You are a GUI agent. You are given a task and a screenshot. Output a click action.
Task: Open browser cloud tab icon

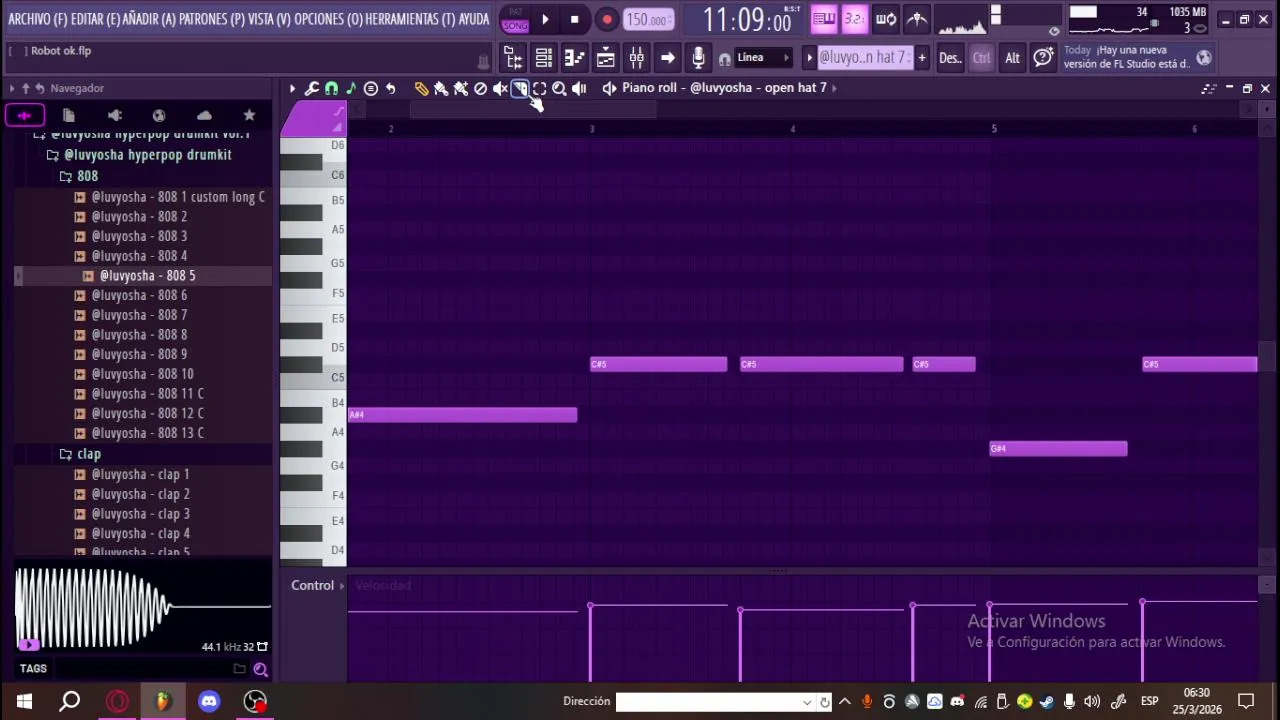point(204,115)
